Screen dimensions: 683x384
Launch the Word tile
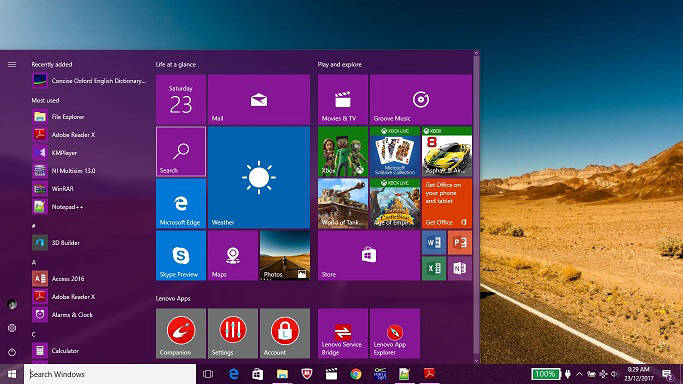point(434,243)
